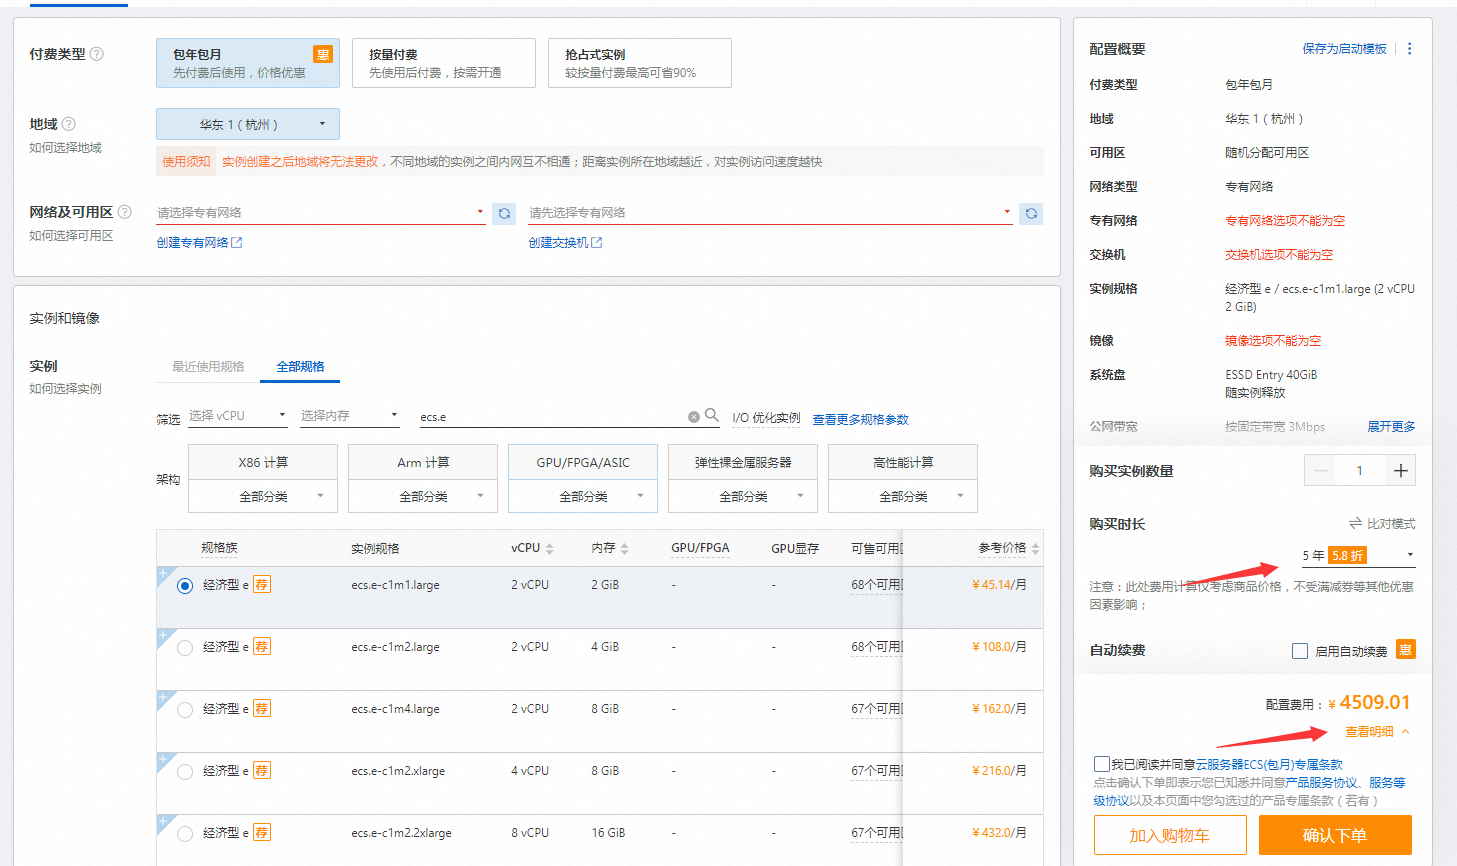Open the 全部分类 dropdown under 弹性裸金属服务器
This screenshot has width=1457, height=866.
[743, 496]
